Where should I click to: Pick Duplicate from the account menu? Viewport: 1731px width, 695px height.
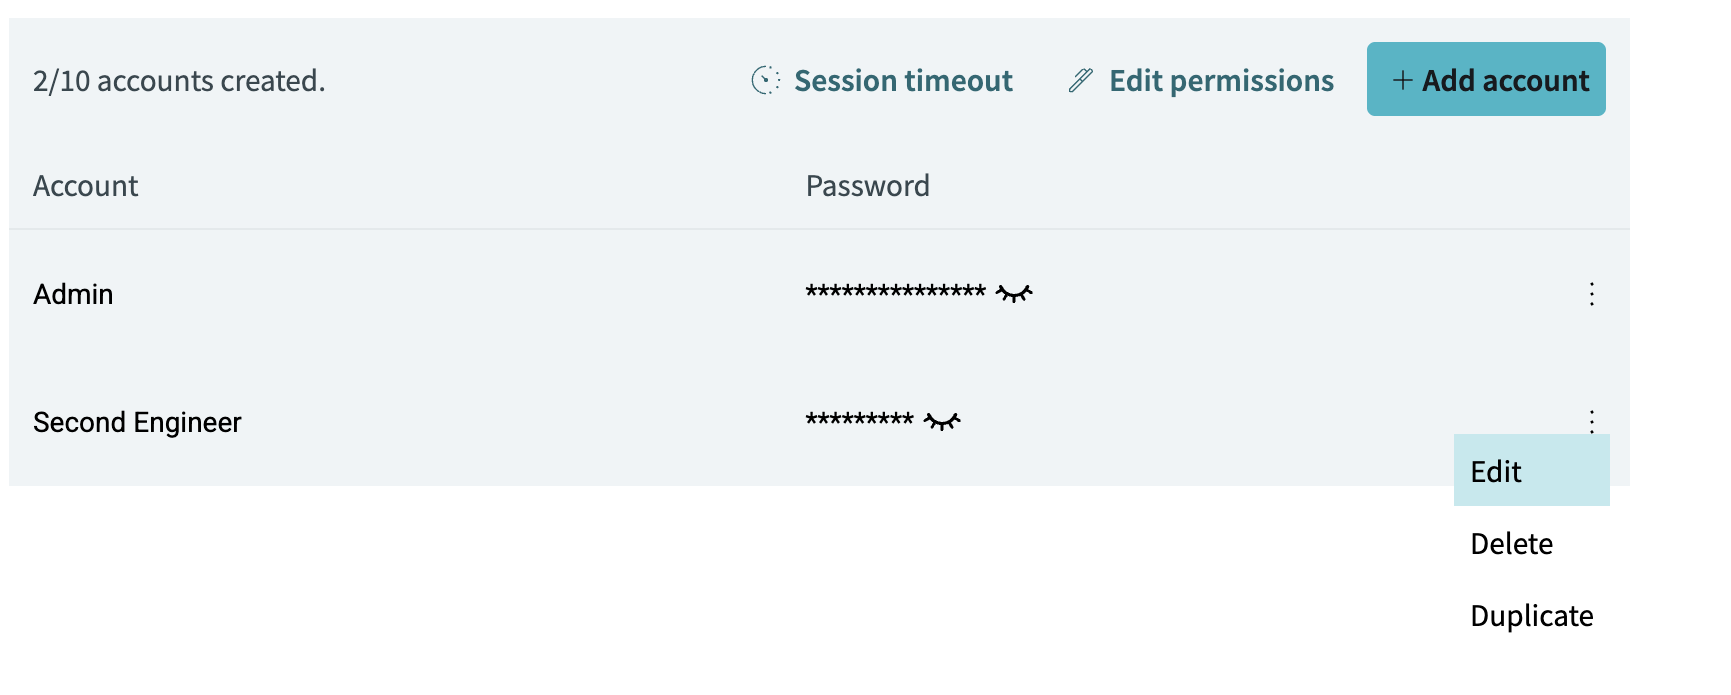(x=1531, y=615)
